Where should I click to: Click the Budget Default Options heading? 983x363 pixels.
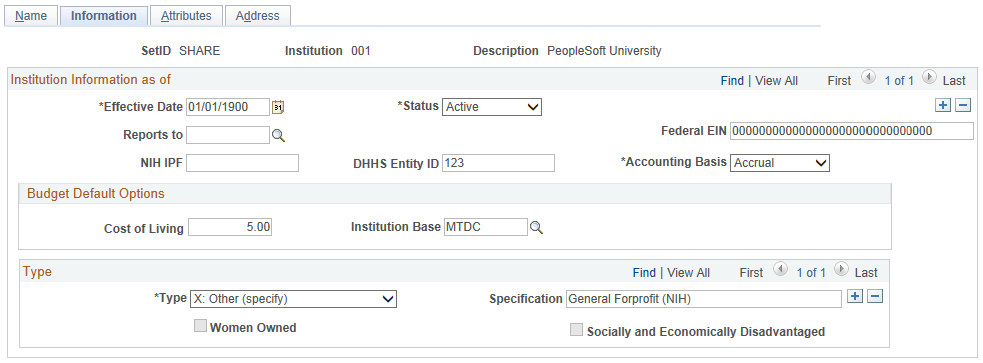pos(96,194)
